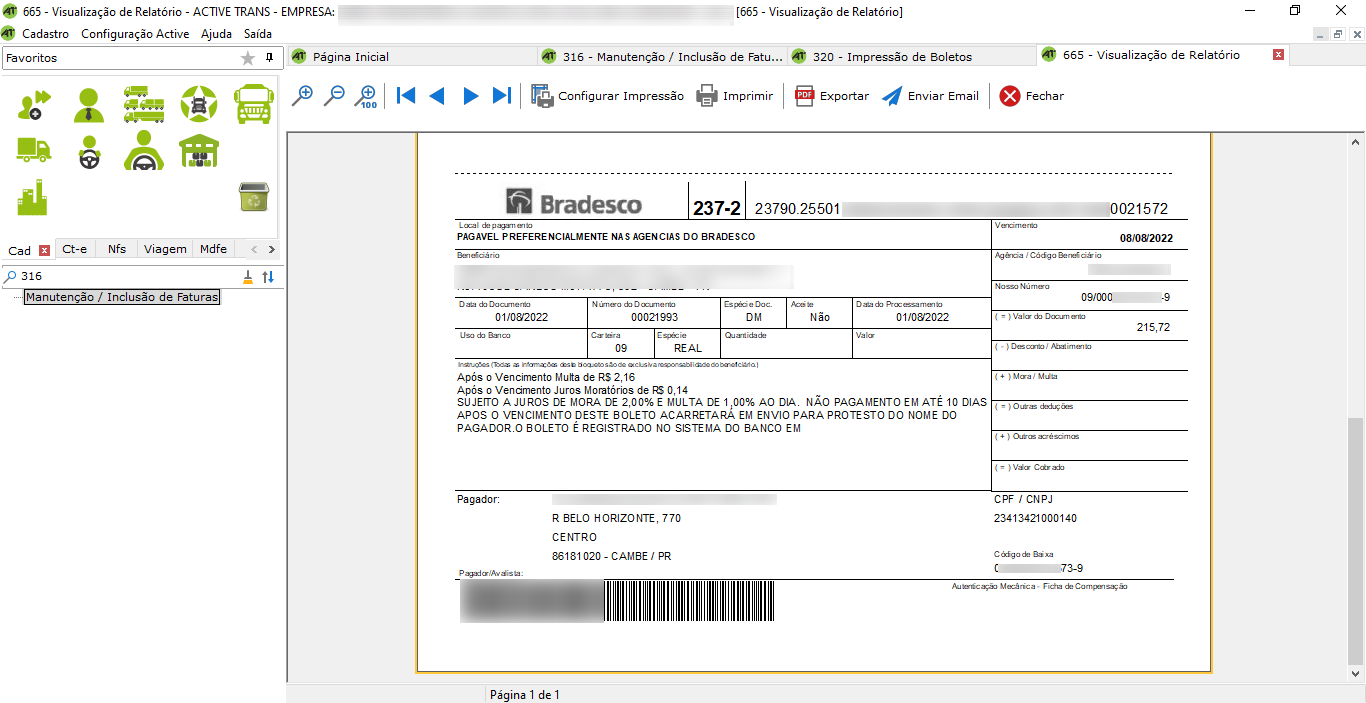Click the Página 1 de 1 status text
1366x703 pixels.
525,695
